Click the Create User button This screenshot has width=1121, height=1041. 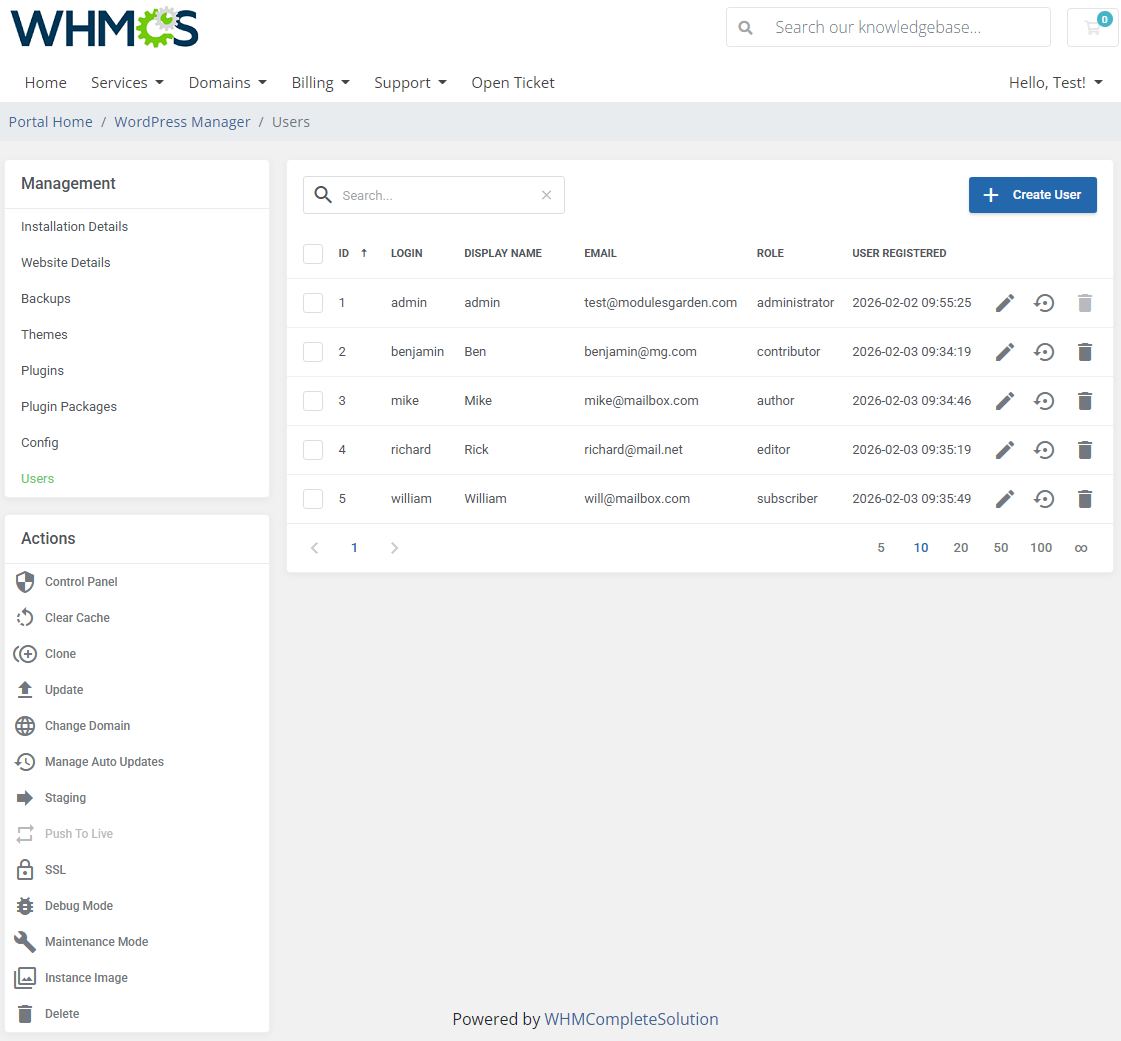pyautogui.click(x=1032, y=195)
